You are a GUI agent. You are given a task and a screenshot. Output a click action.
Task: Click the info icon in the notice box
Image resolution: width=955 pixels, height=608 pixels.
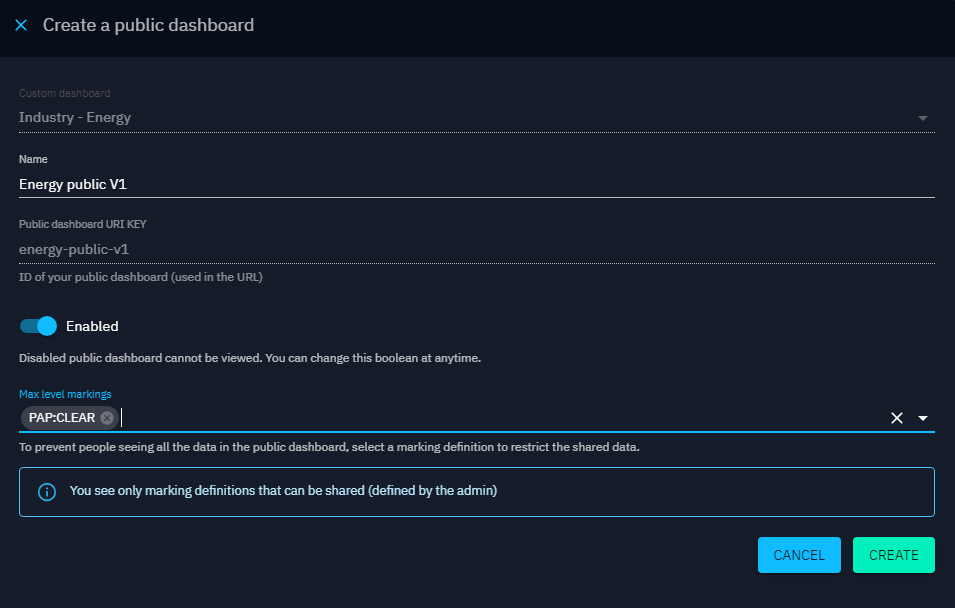pos(46,492)
